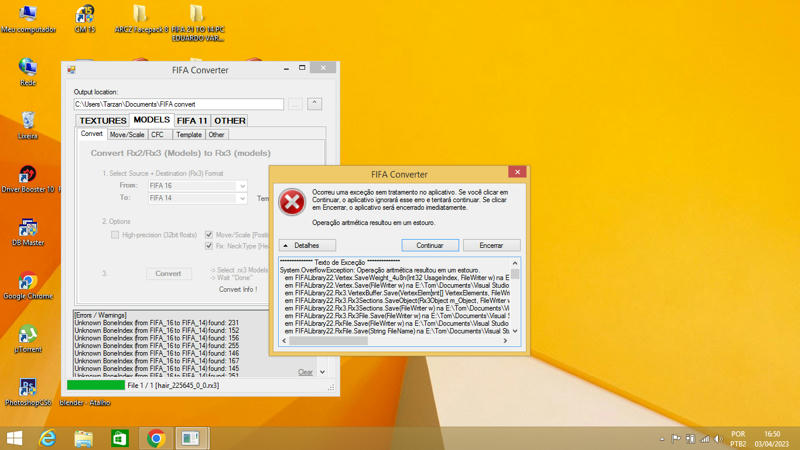Open the Template sub-tab
The image size is (800, 450).
click(x=189, y=135)
